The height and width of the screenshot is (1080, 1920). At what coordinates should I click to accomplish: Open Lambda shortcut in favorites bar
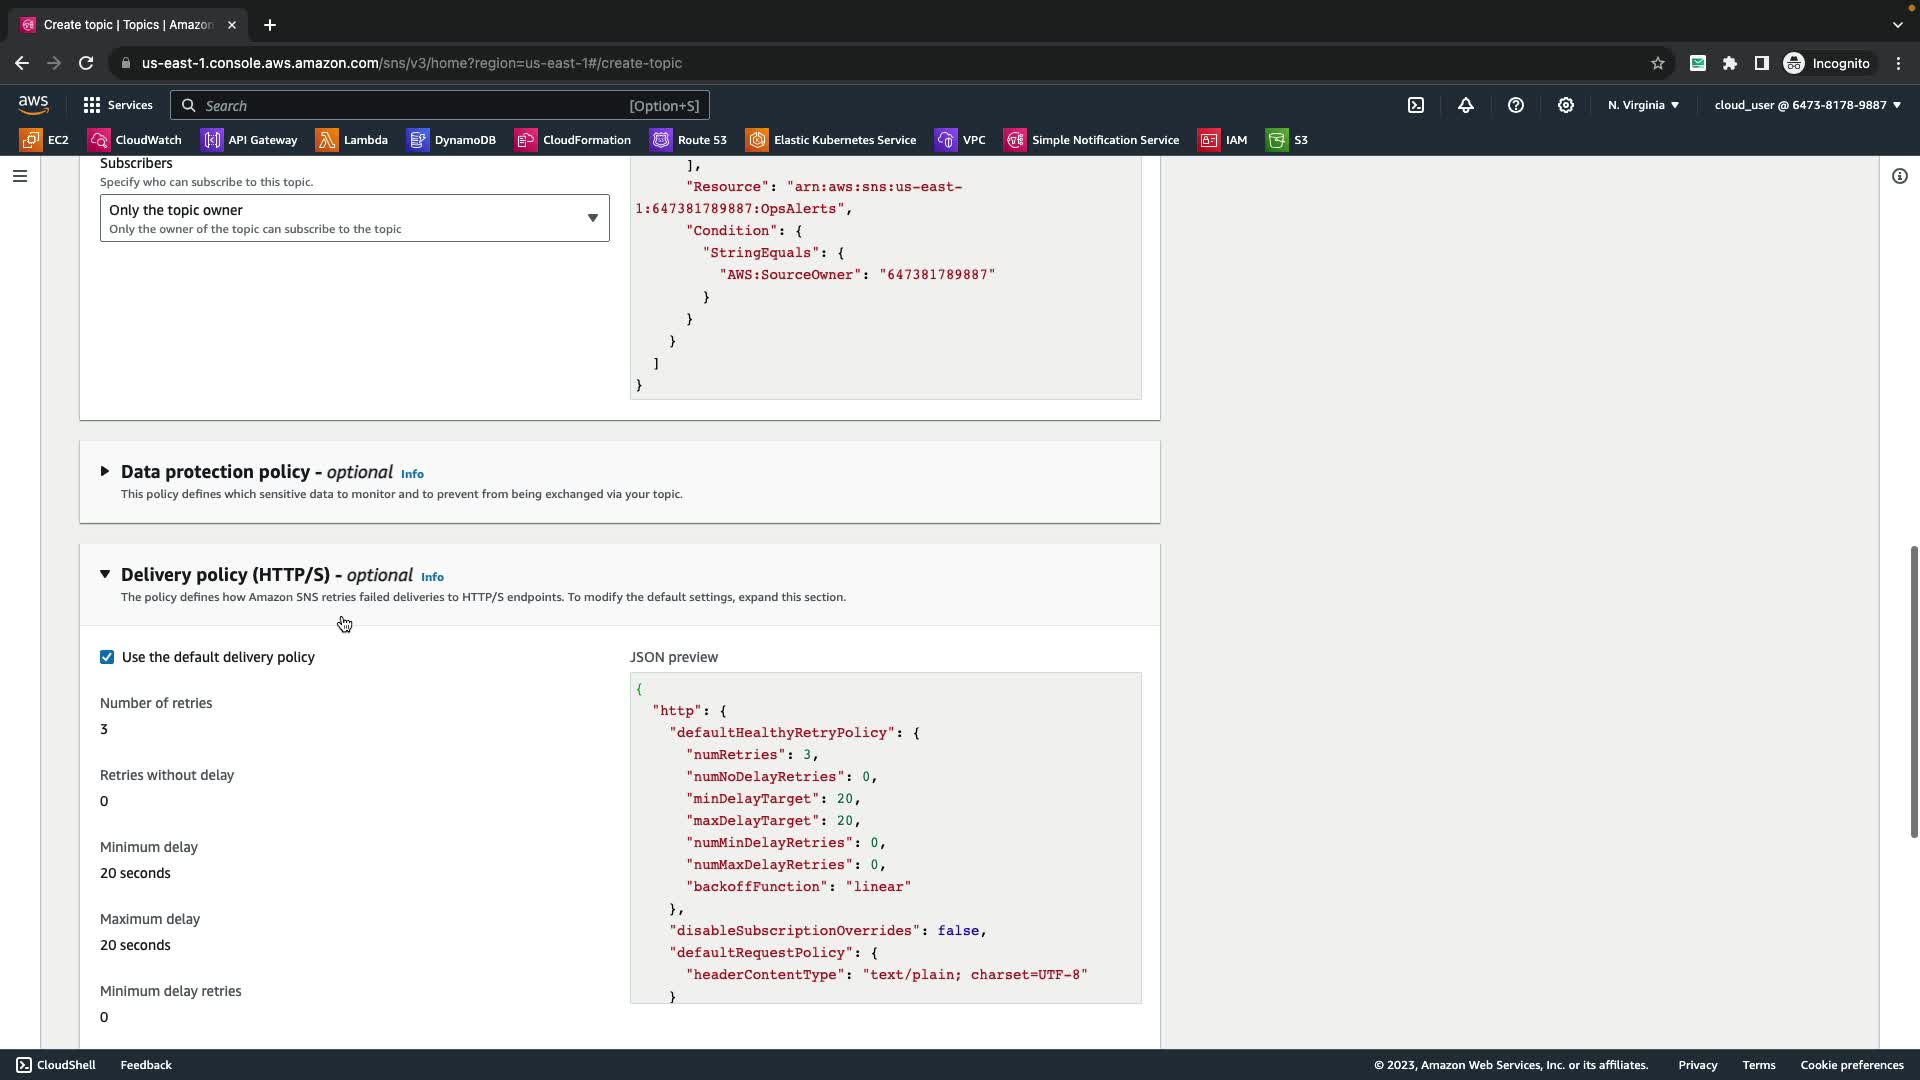click(x=352, y=140)
